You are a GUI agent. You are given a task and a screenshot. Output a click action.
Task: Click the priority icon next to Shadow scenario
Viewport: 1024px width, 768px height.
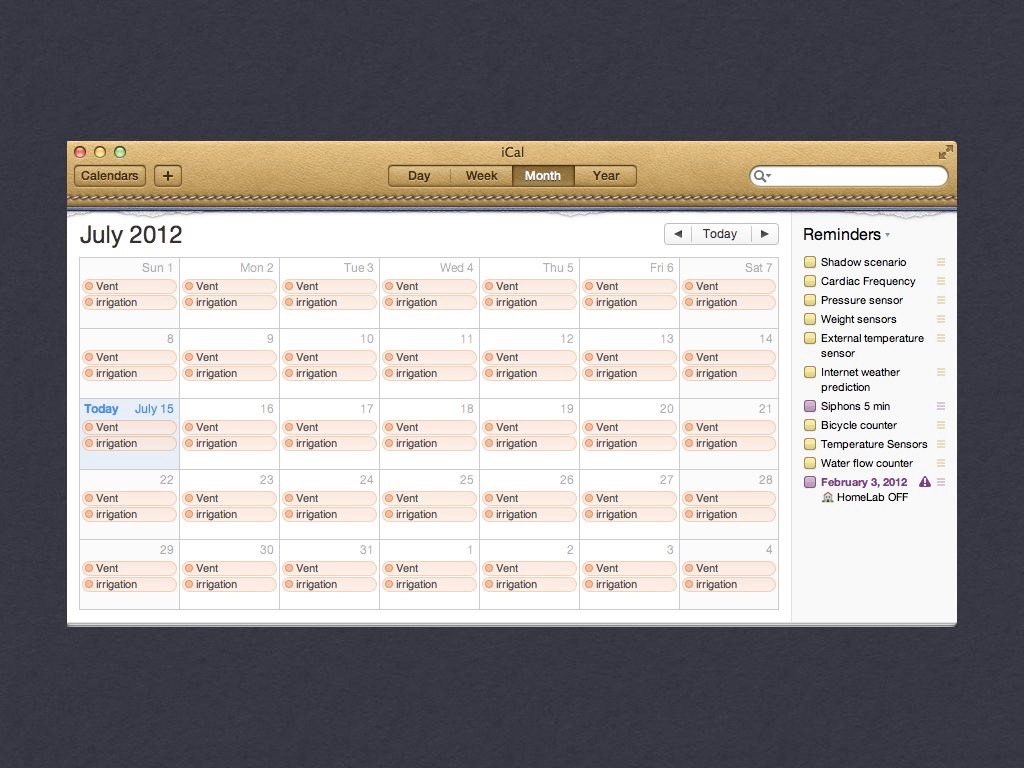[941, 262]
